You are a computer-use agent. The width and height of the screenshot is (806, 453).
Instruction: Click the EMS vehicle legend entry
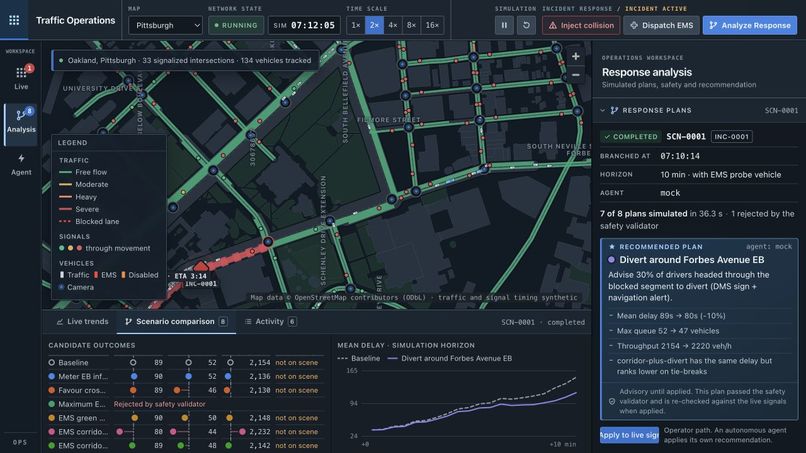pos(105,275)
